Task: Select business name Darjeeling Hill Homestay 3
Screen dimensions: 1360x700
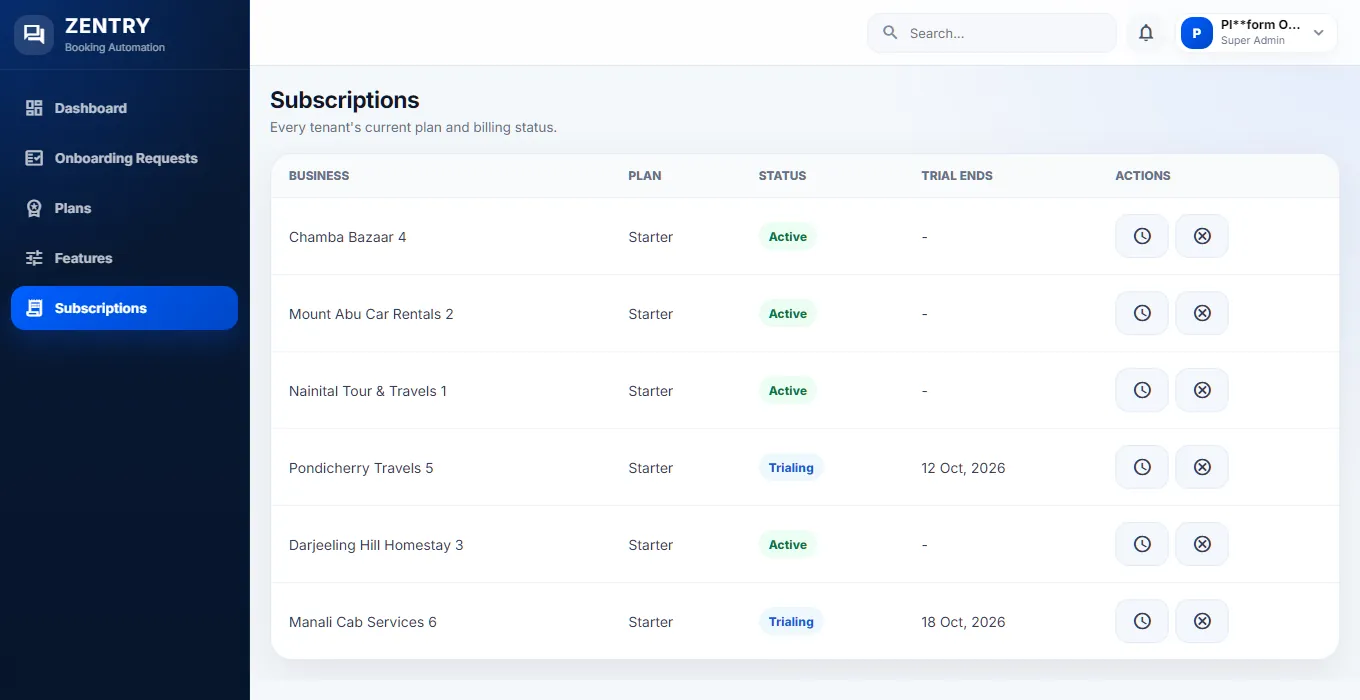Action: (376, 545)
